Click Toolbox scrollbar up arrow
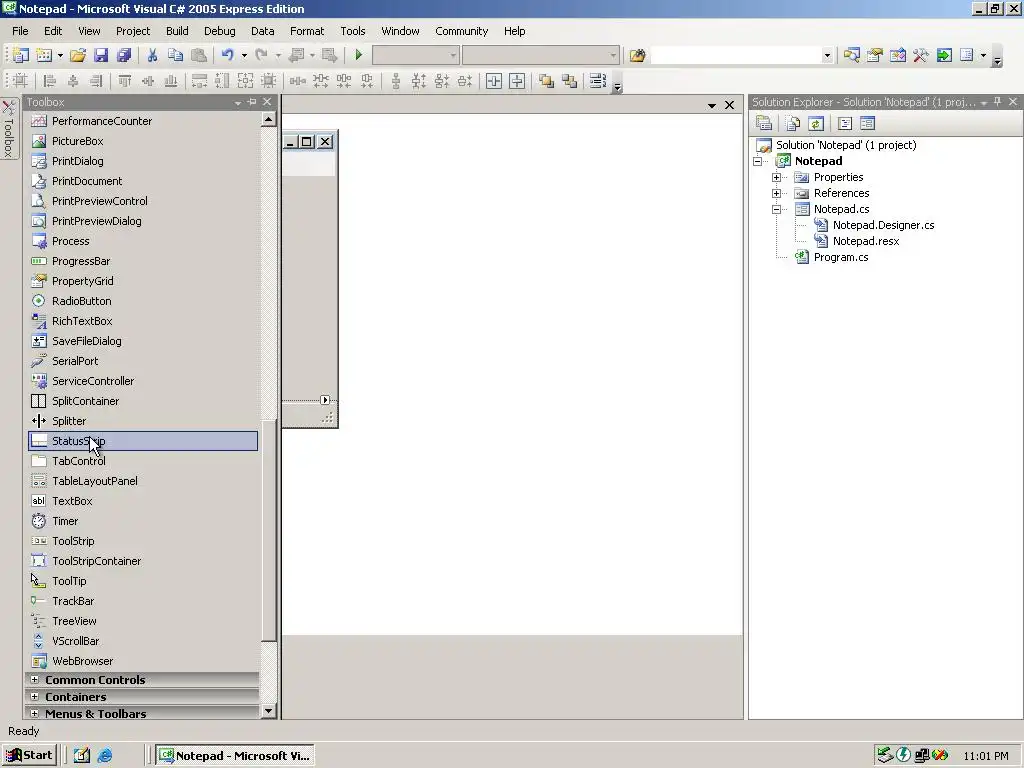This screenshot has height=768, width=1024. pyautogui.click(x=268, y=119)
